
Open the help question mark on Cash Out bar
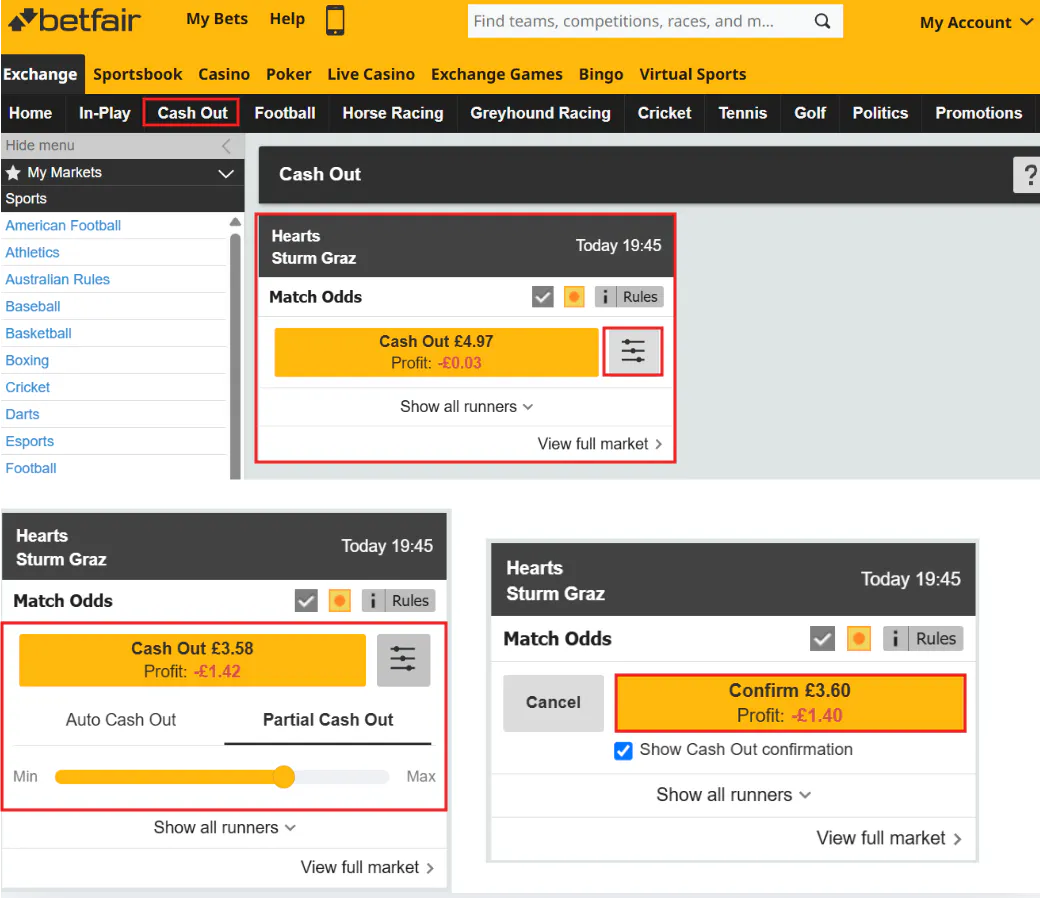pos(1027,174)
